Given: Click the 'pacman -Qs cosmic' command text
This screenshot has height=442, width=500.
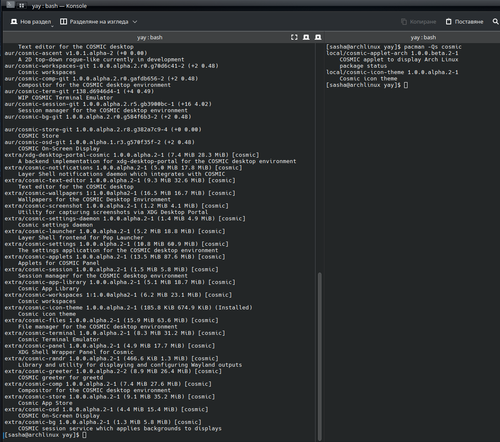Looking at the screenshot, I should point(432,47).
